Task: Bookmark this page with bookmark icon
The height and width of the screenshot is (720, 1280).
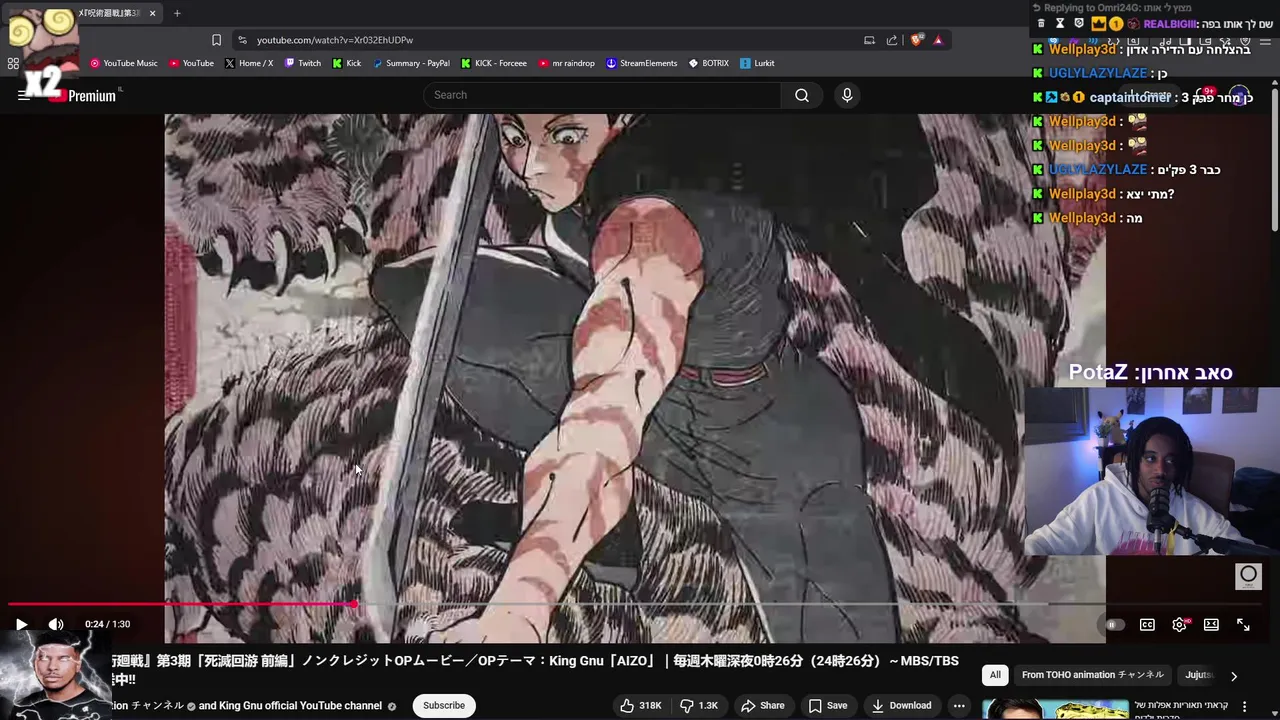Action: 216,40
